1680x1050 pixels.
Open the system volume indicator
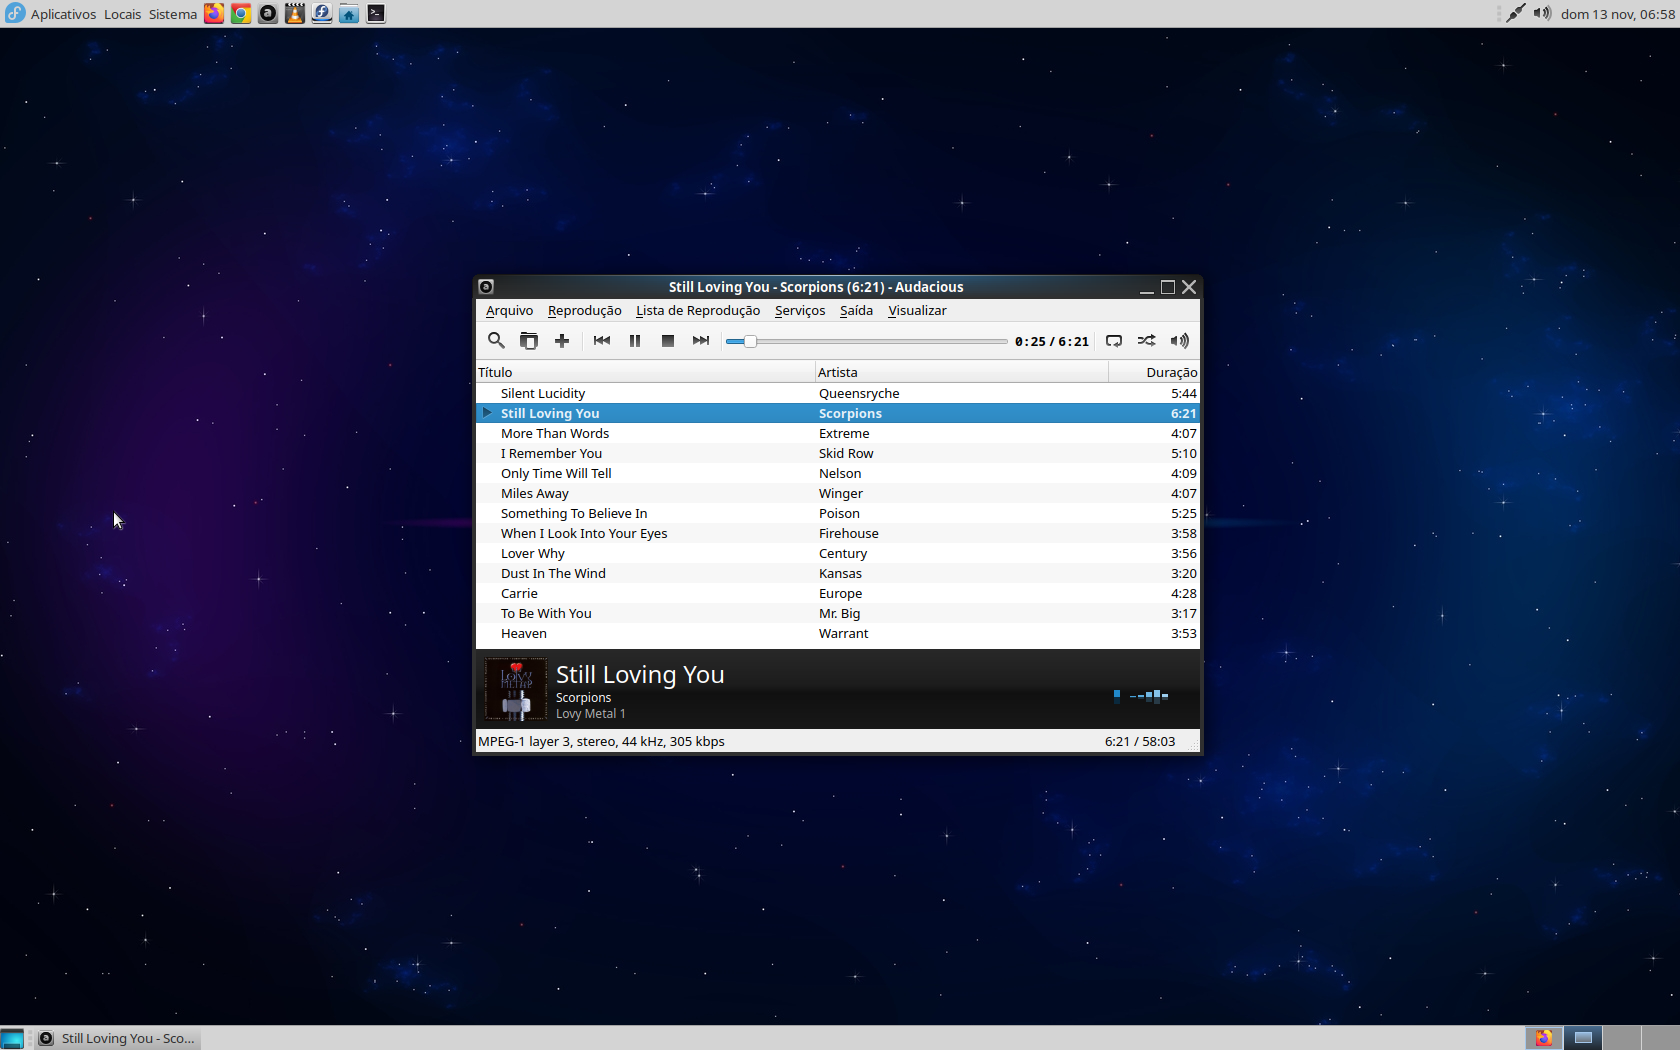[x=1543, y=14]
